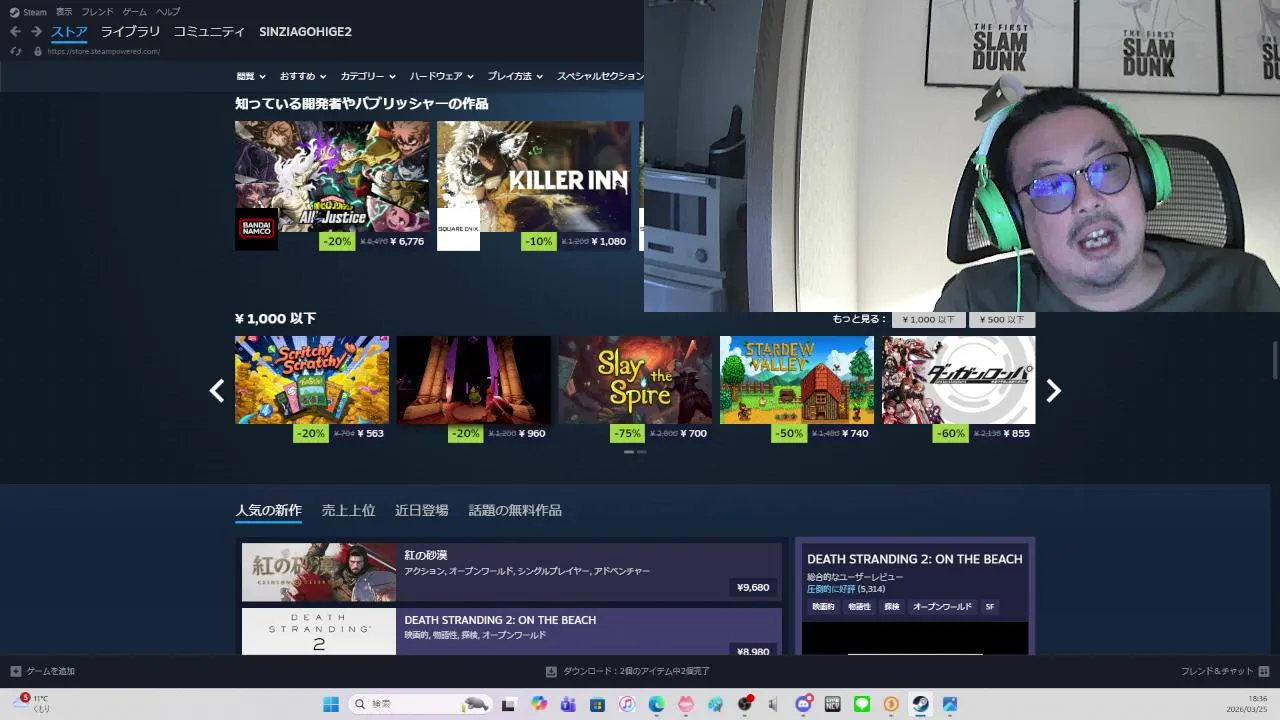Open the Windows Start menu
1280x720 pixels.
(x=331, y=704)
